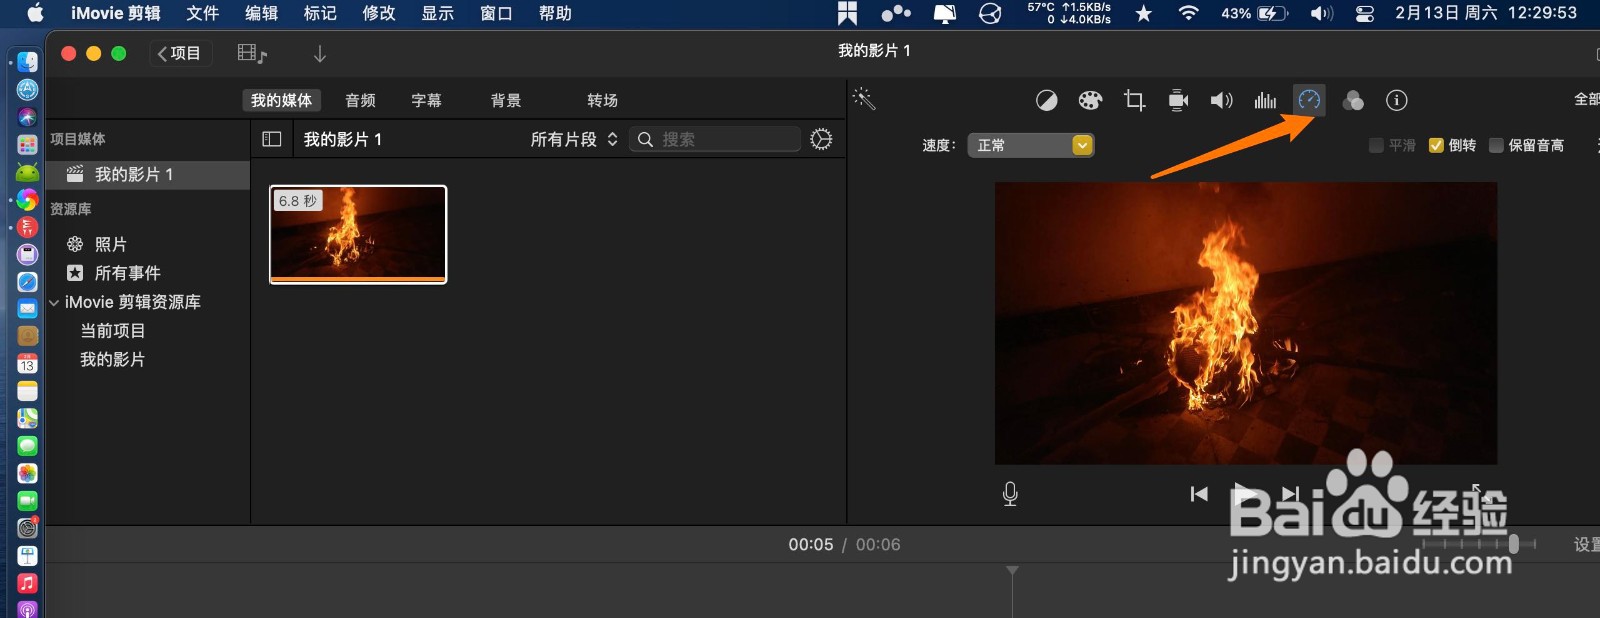This screenshot has width=1600, height=618.
Task: Open the iMovie 剪辑 application menu
Action: [x=115, y=13]
